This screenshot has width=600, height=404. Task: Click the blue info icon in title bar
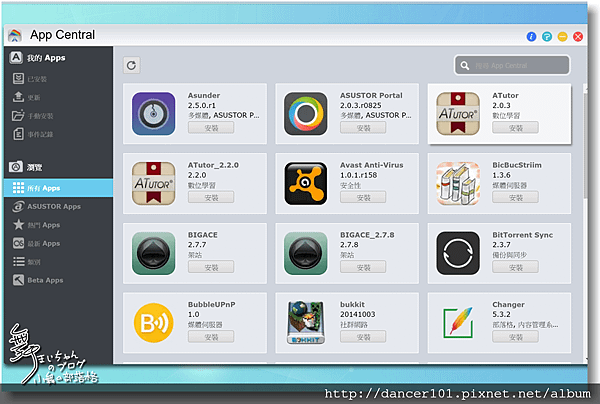[x=531, y=36]
